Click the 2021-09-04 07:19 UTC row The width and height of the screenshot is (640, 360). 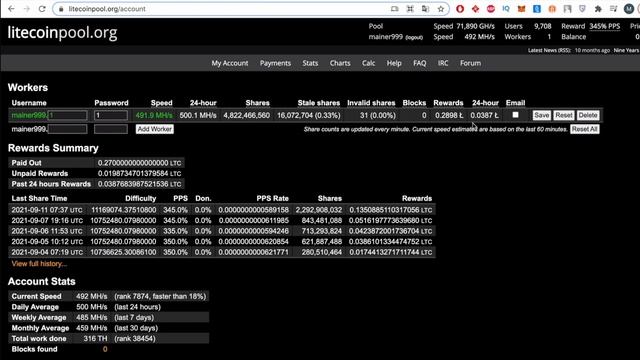222,252
